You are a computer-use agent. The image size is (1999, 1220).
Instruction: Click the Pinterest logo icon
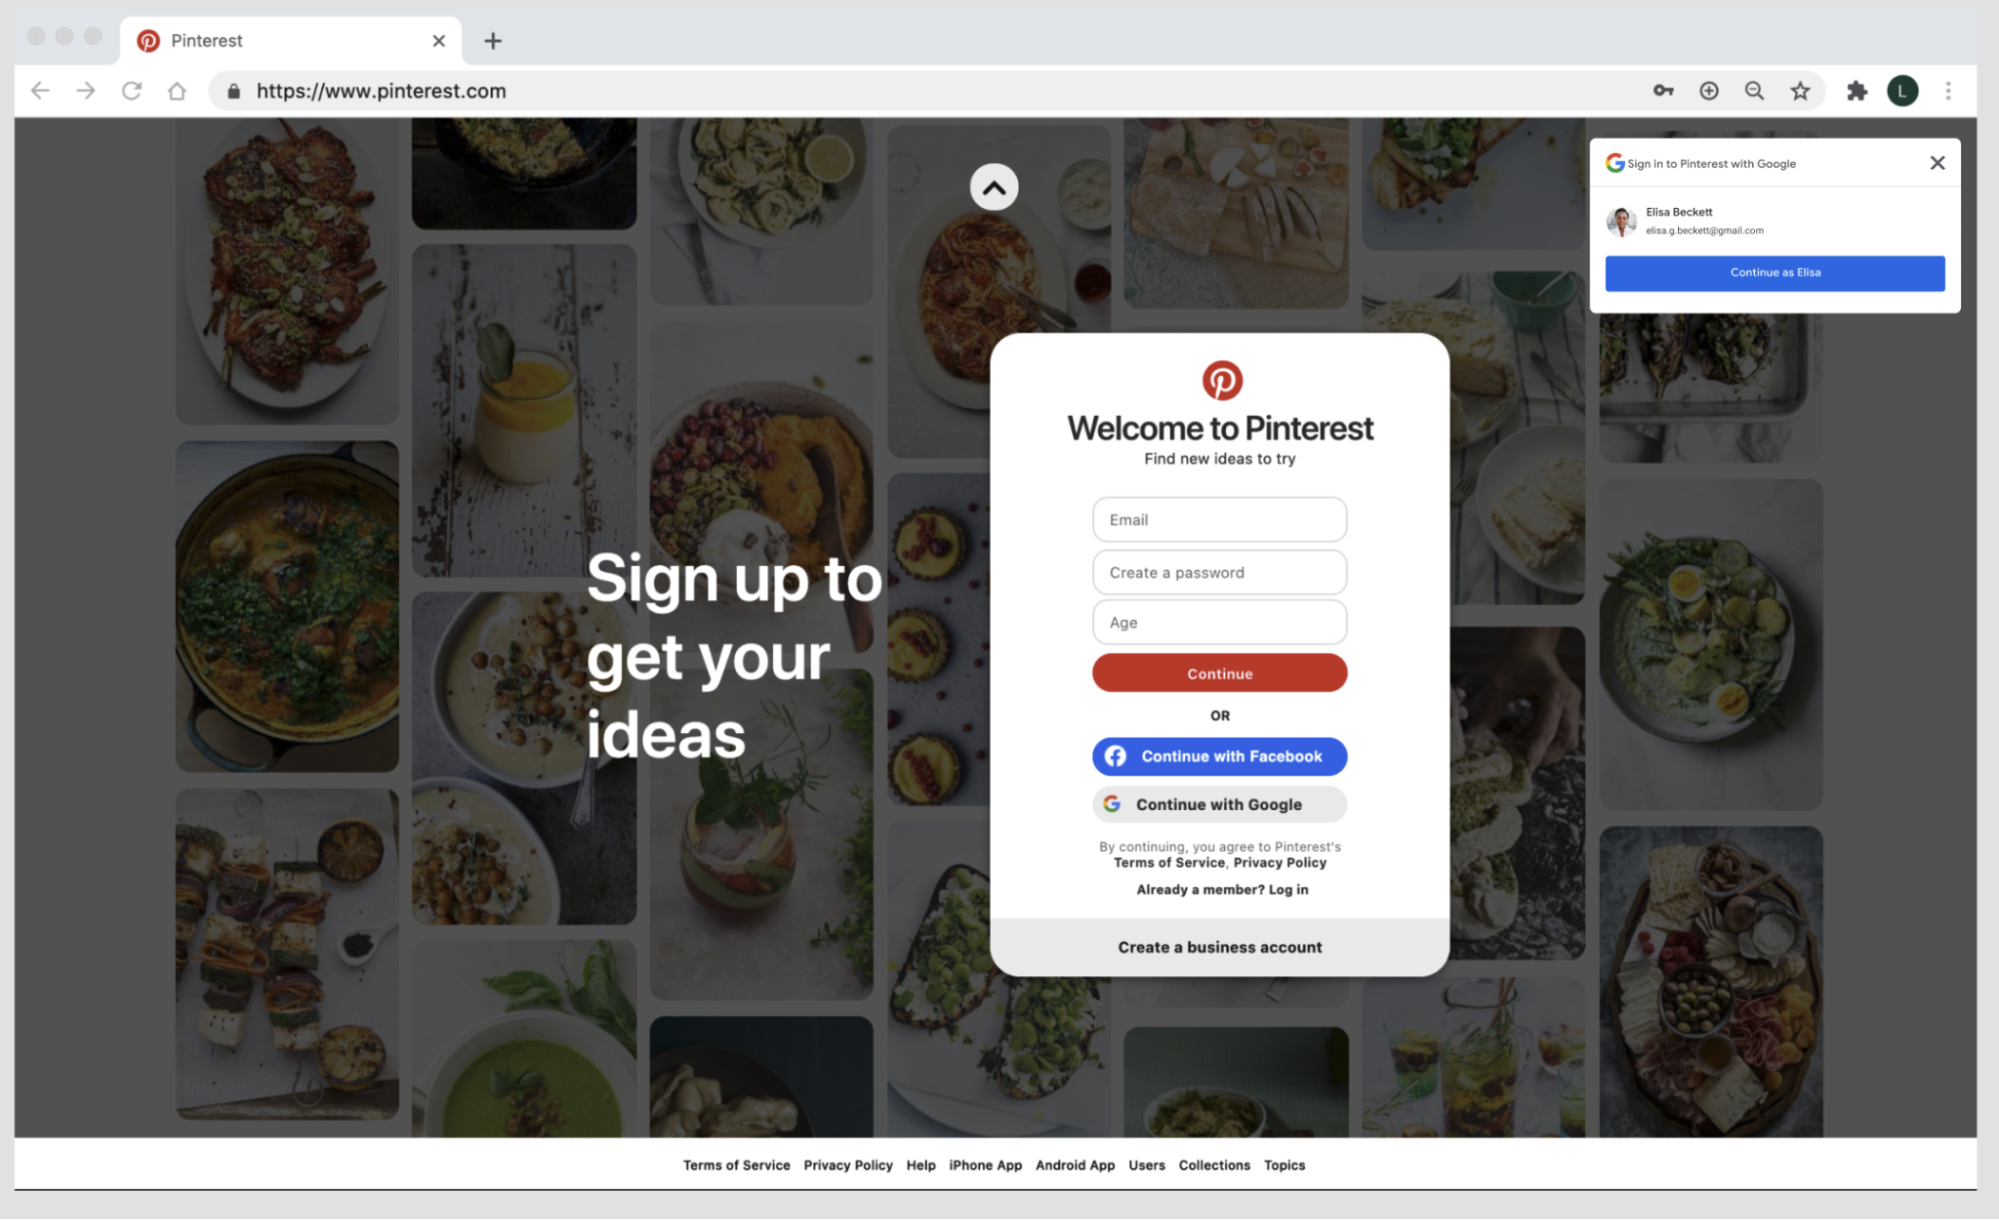(x=1219, y=379)
